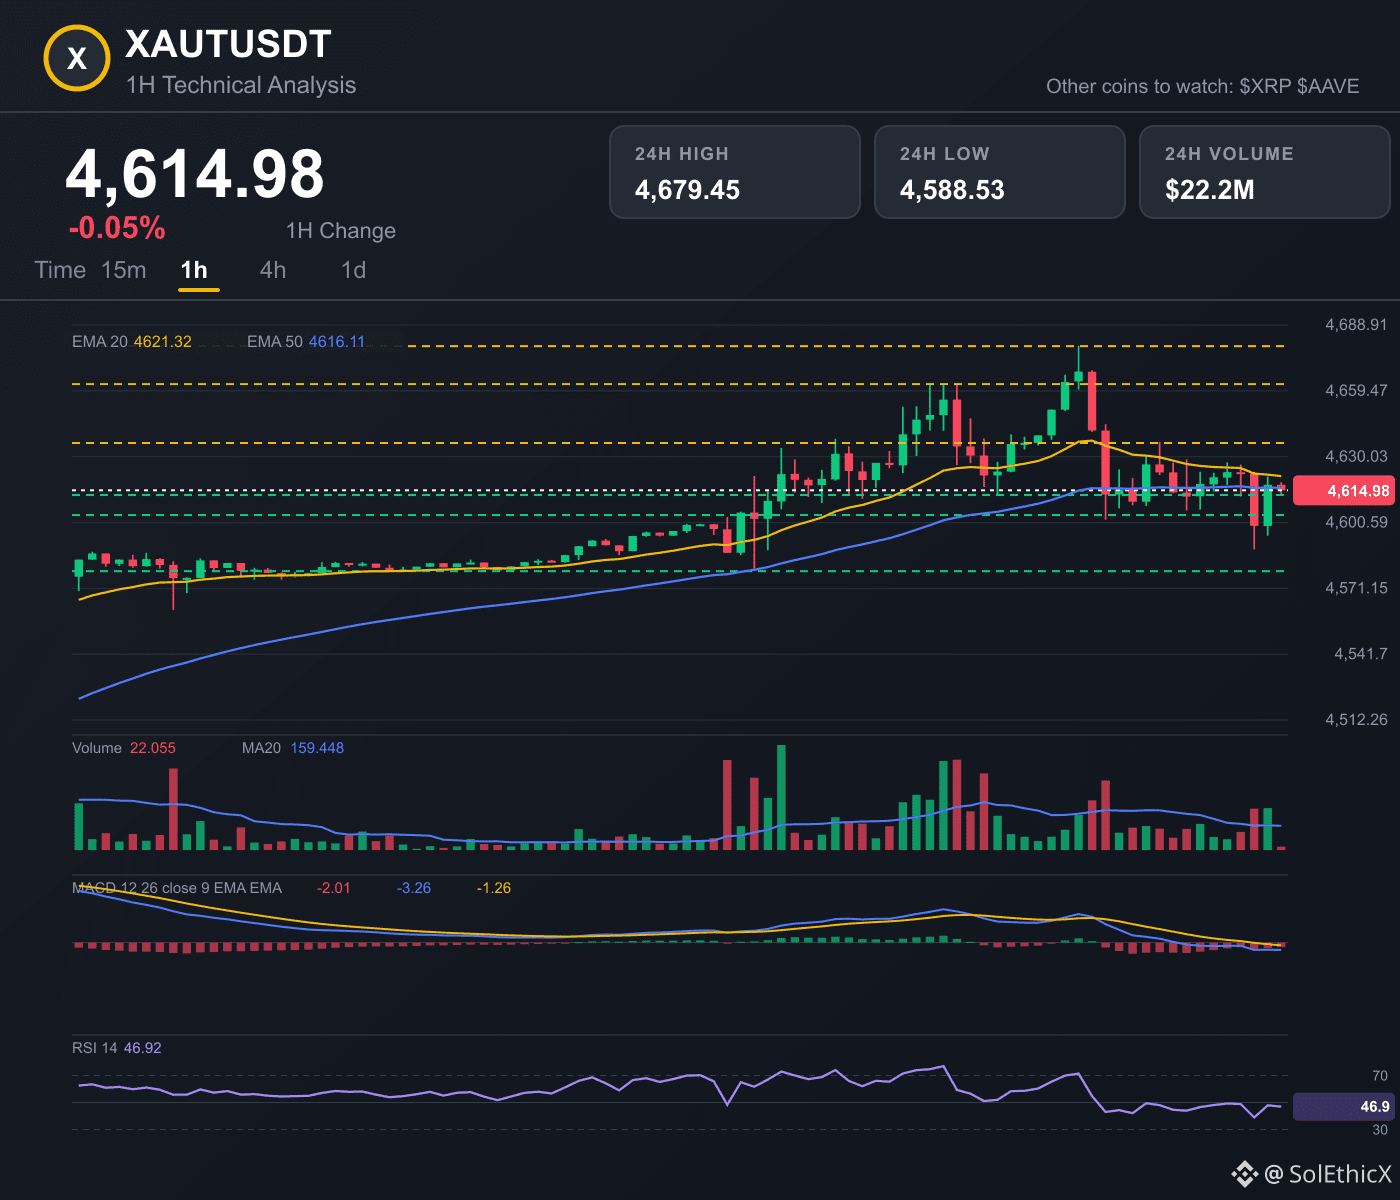Click the EMA 20 value 4621.32
Image resolution: width=1400 pixels, height=1200 pixels.
point(162,342)
